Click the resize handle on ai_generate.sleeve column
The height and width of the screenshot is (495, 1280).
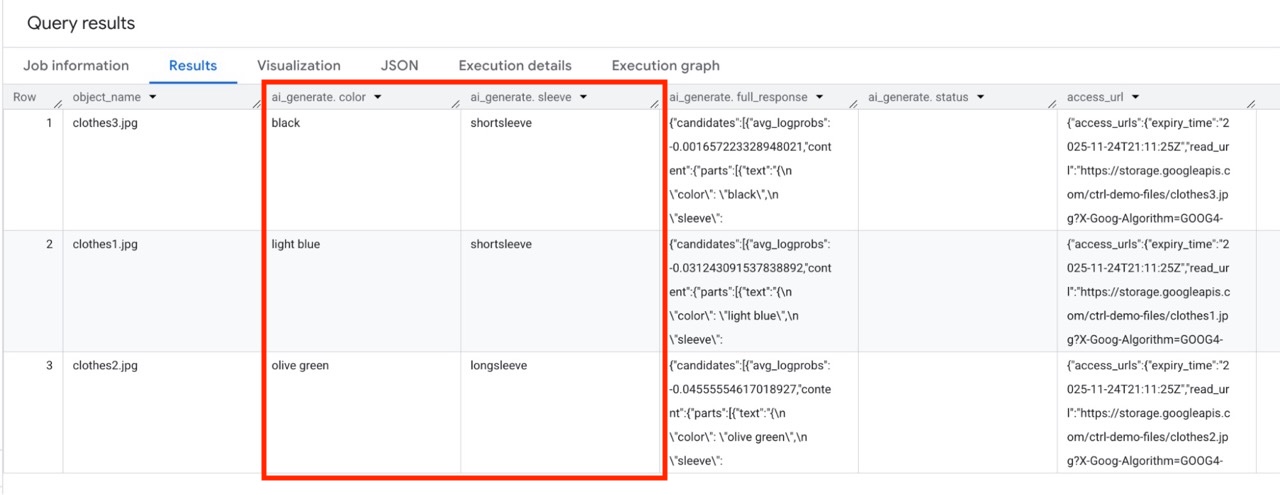[x=654, y=103]
